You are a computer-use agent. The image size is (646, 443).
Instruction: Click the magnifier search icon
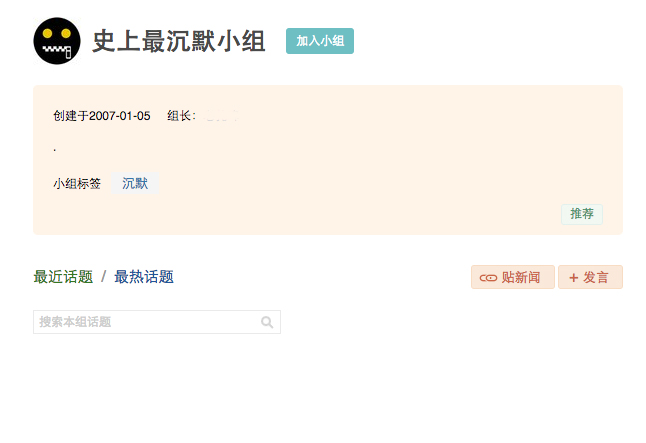point(267,322)
